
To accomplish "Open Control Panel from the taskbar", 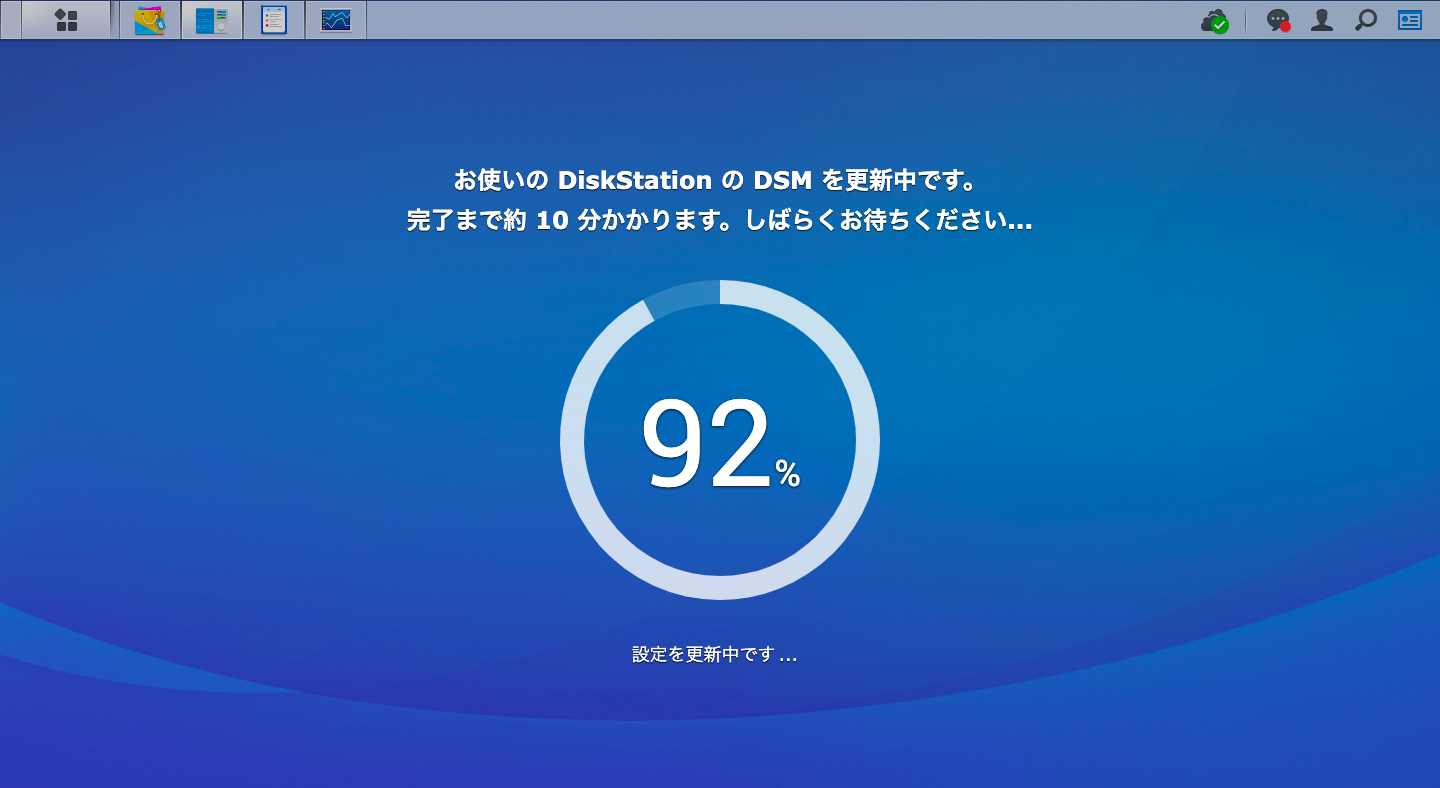I will 212,20.
